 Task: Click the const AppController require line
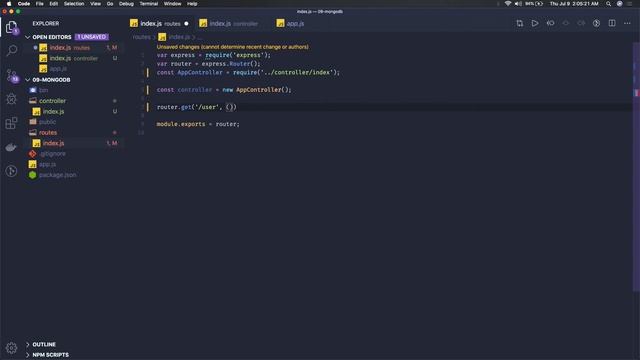[248, 73]
